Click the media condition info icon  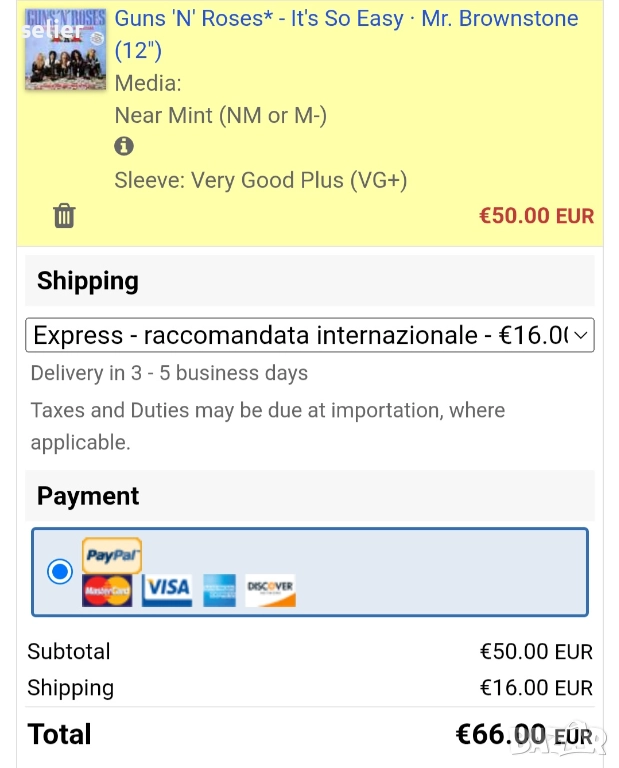click(124, 146)
